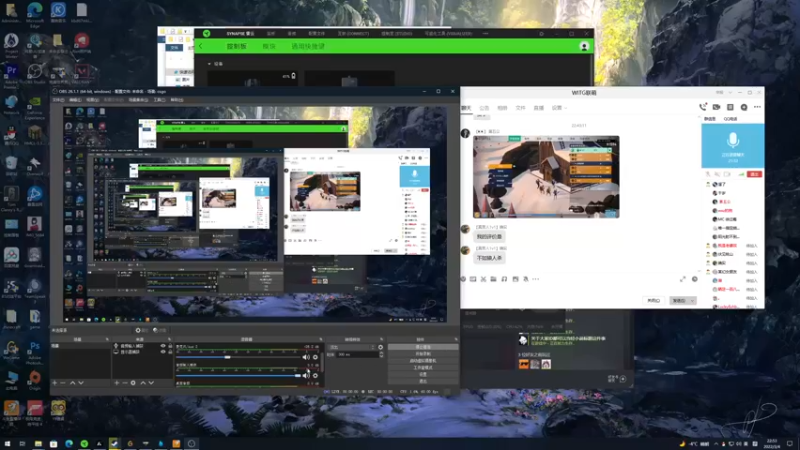Add a new source in OBS

click(117, 383)
